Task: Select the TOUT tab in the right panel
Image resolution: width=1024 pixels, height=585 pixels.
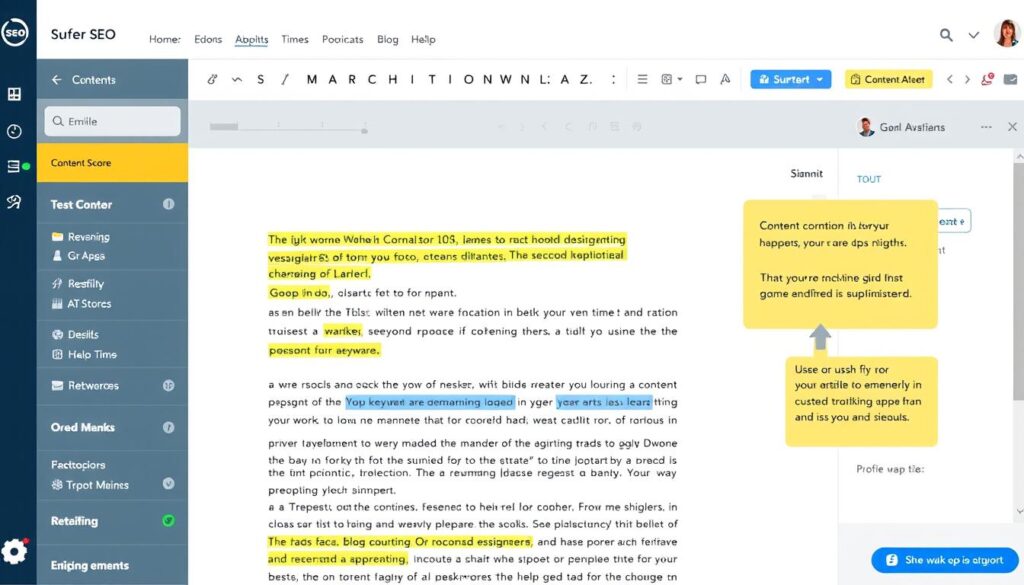Action: (868, 178)
